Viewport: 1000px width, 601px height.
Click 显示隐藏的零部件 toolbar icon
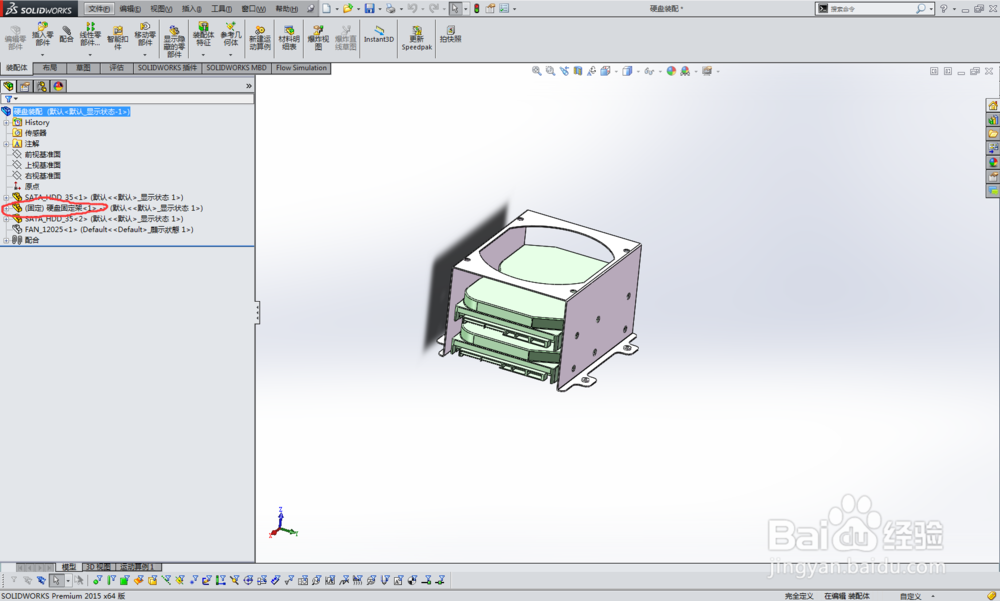(x=174, y=41)
